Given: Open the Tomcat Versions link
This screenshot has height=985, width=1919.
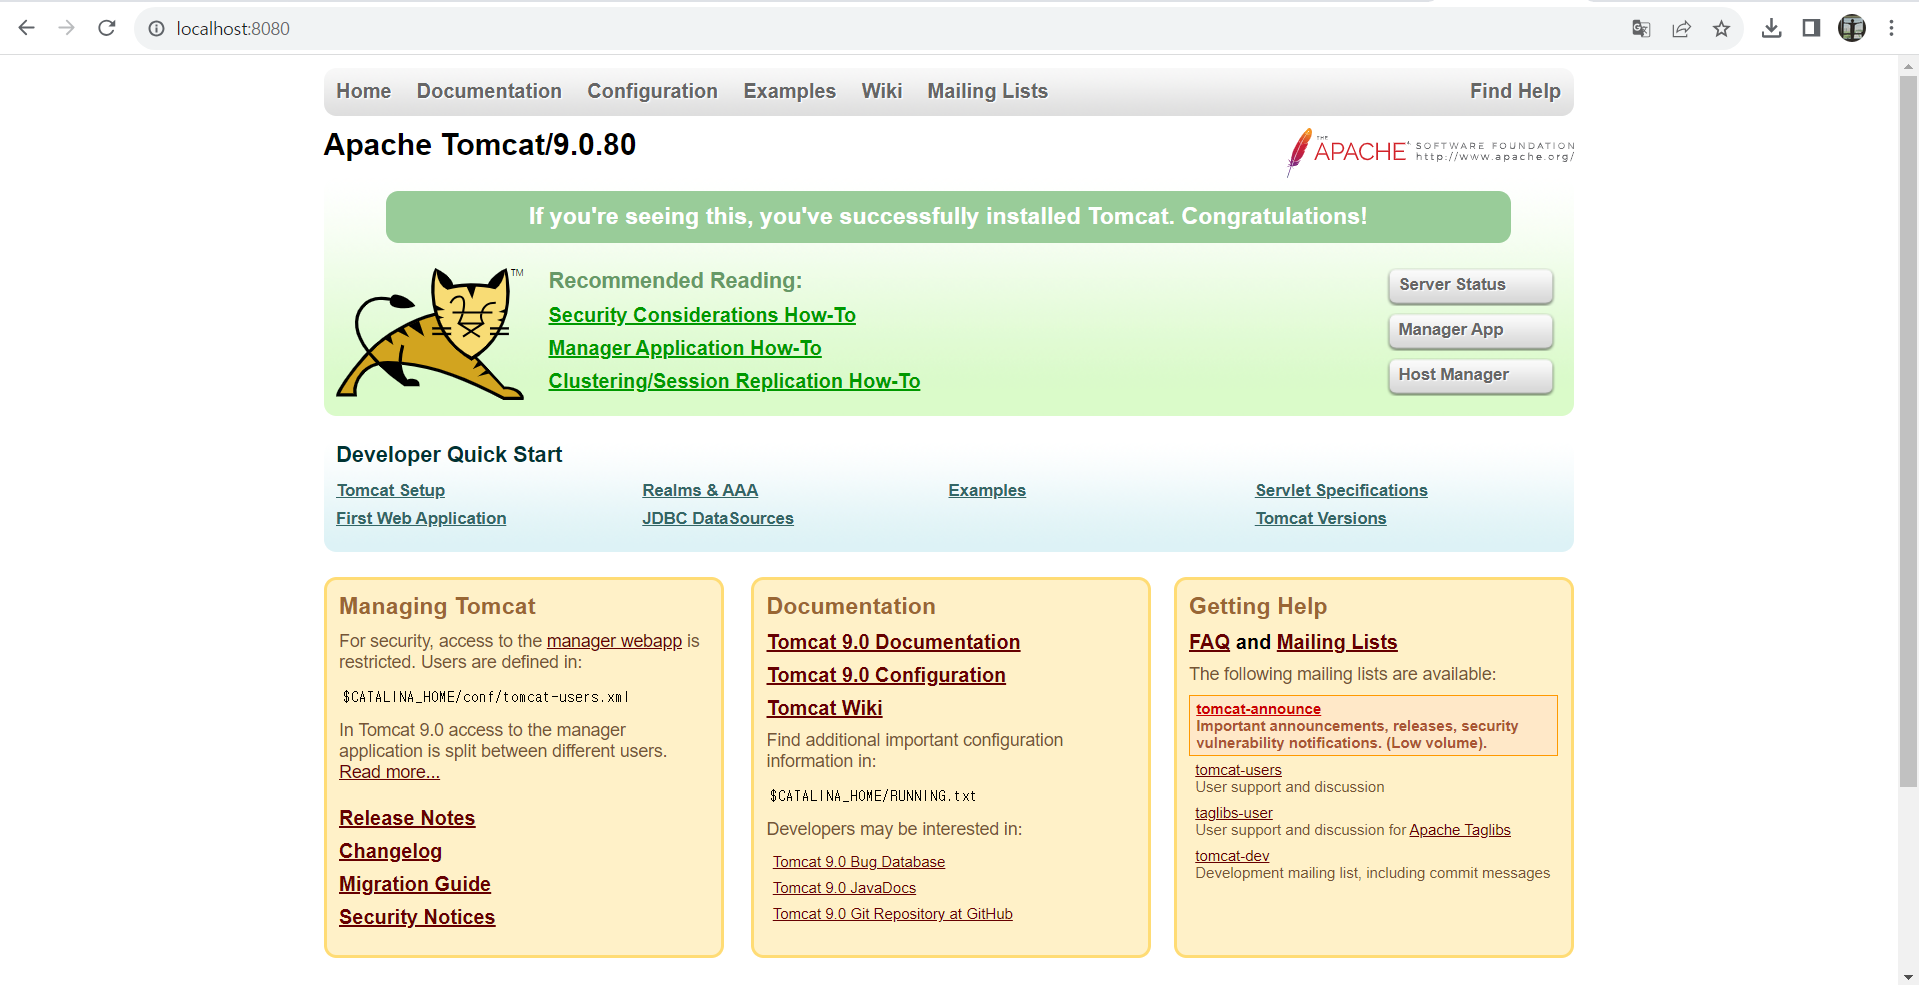Looking at the screenshot, I should click(1321, 518).
